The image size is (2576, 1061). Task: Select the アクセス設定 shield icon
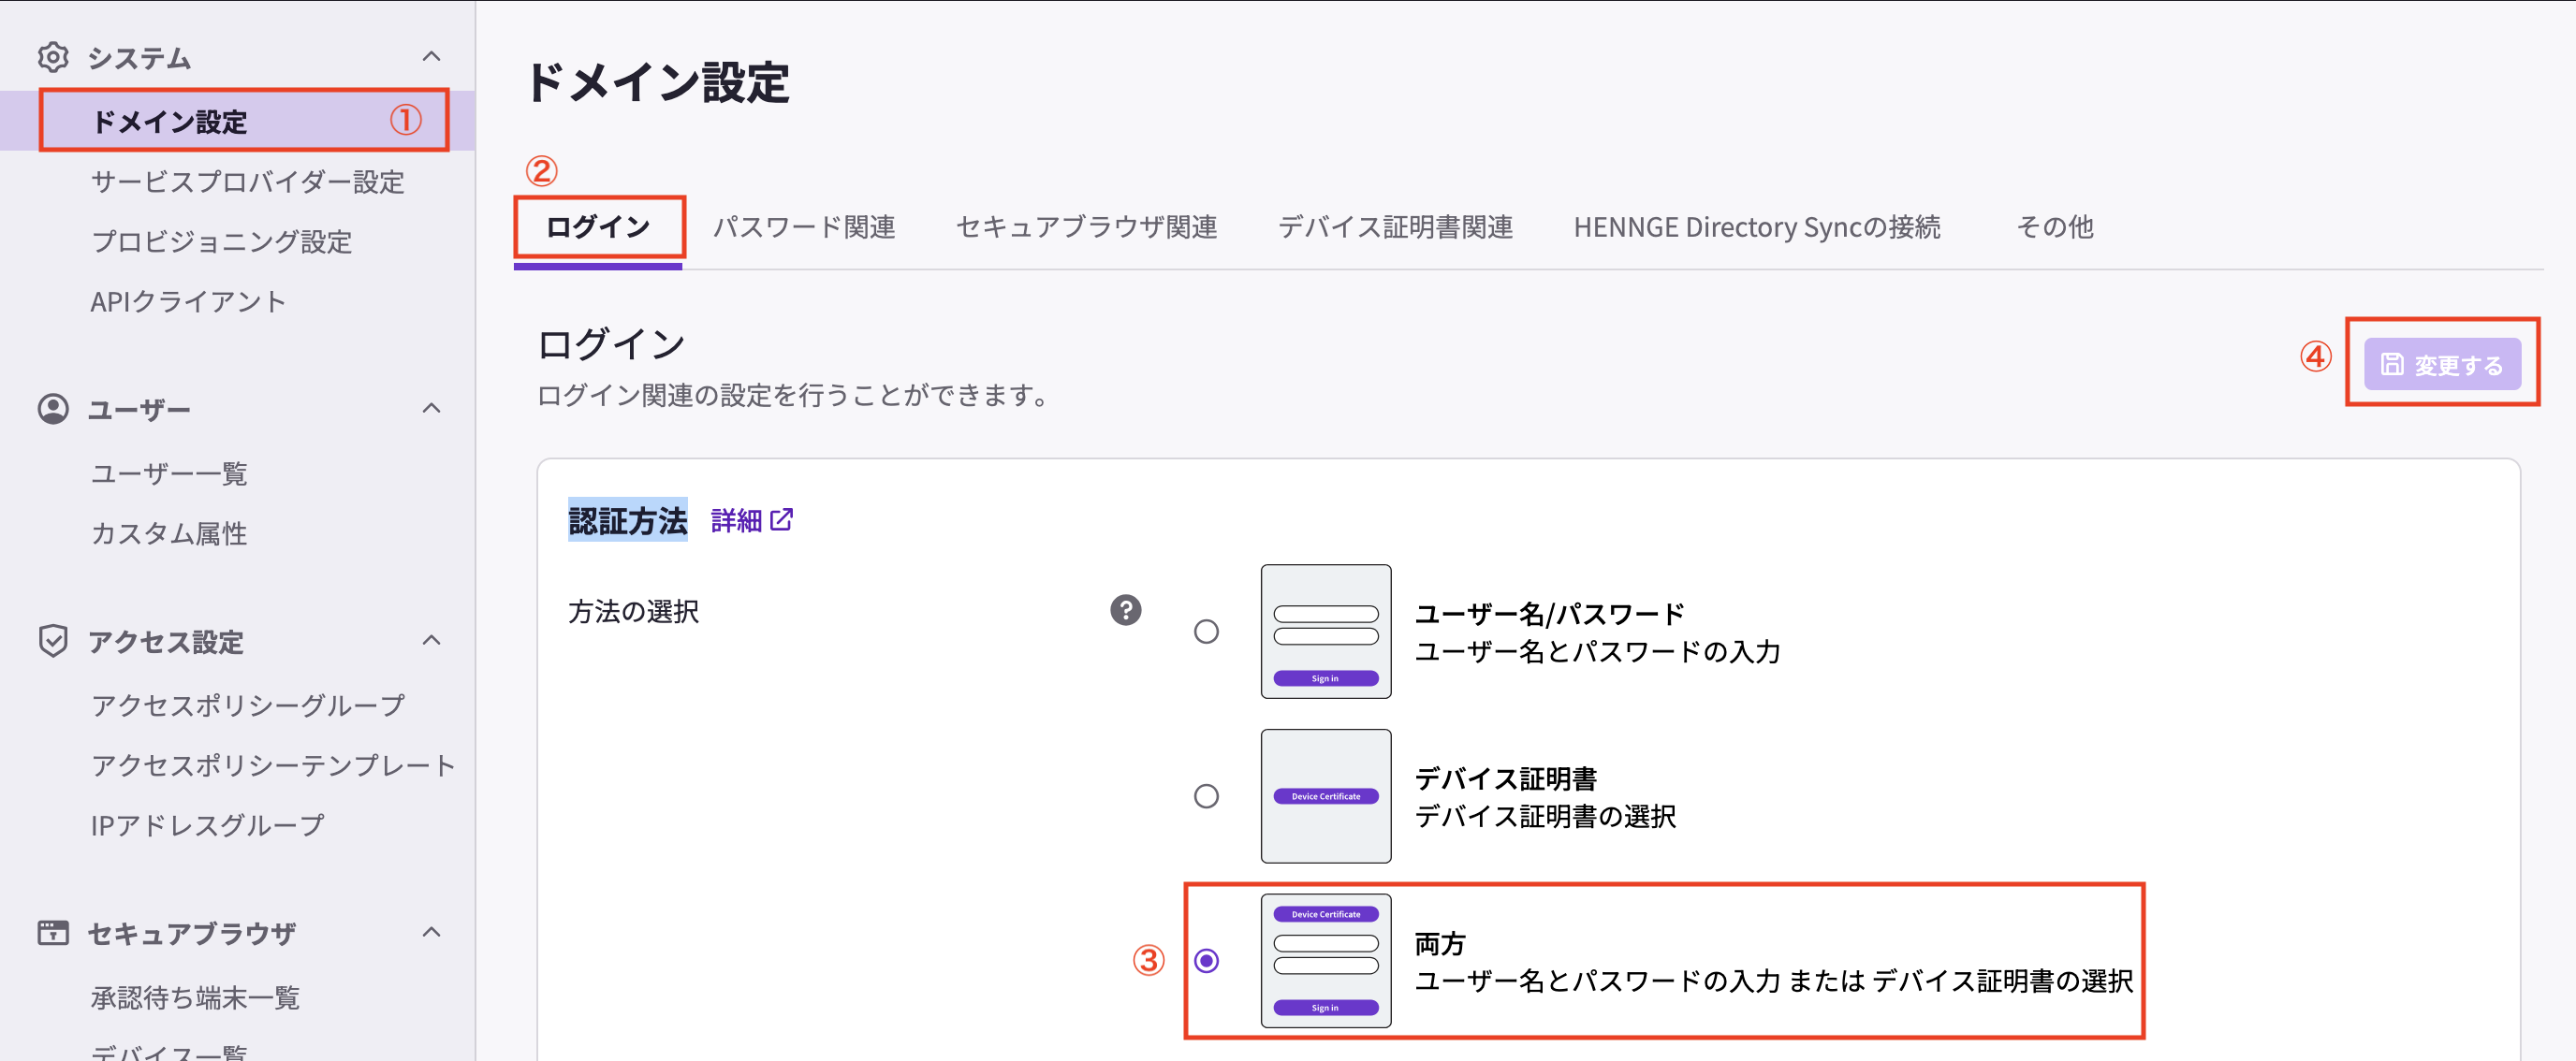tap(53, 641)
